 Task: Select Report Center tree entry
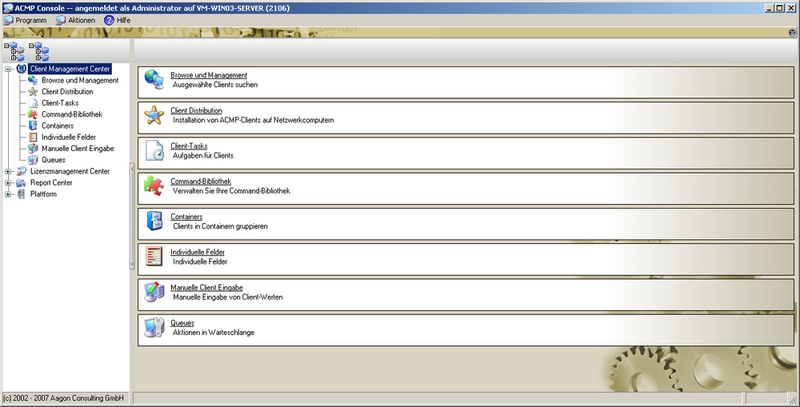(52, 183)
